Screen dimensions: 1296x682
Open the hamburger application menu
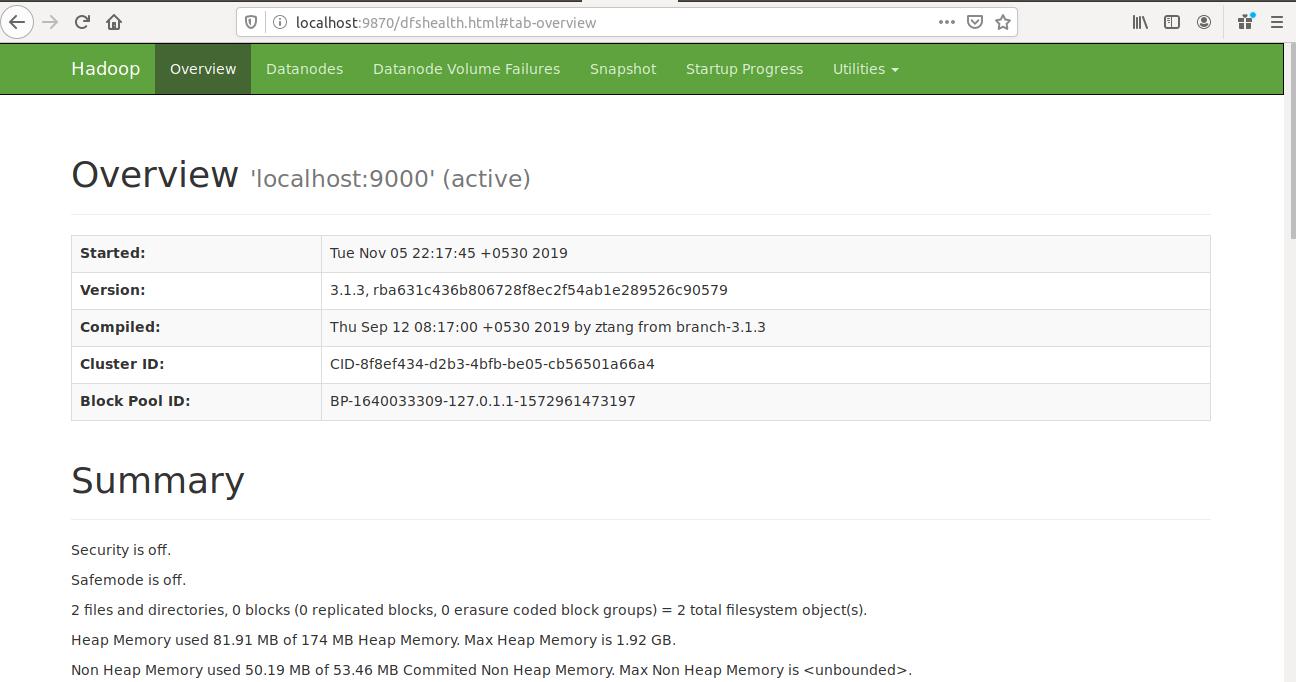click(x=1277, y=22)
